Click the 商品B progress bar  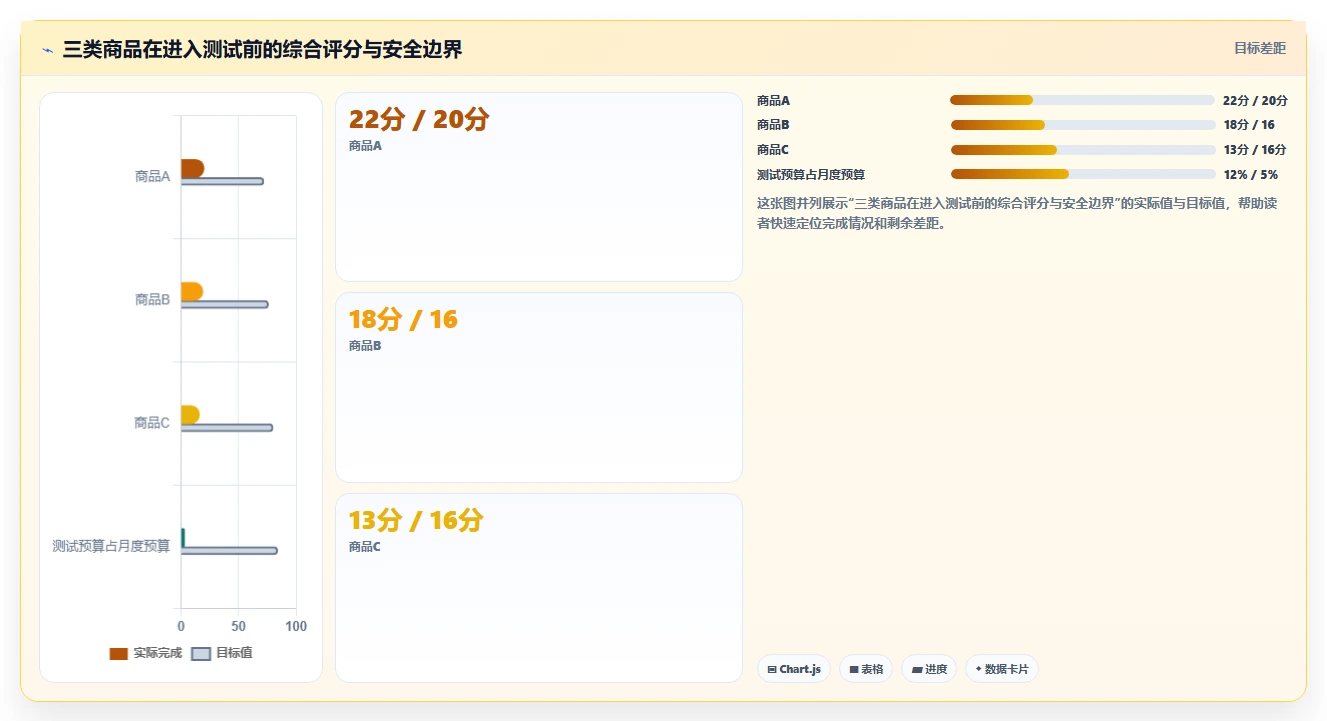1082,125
